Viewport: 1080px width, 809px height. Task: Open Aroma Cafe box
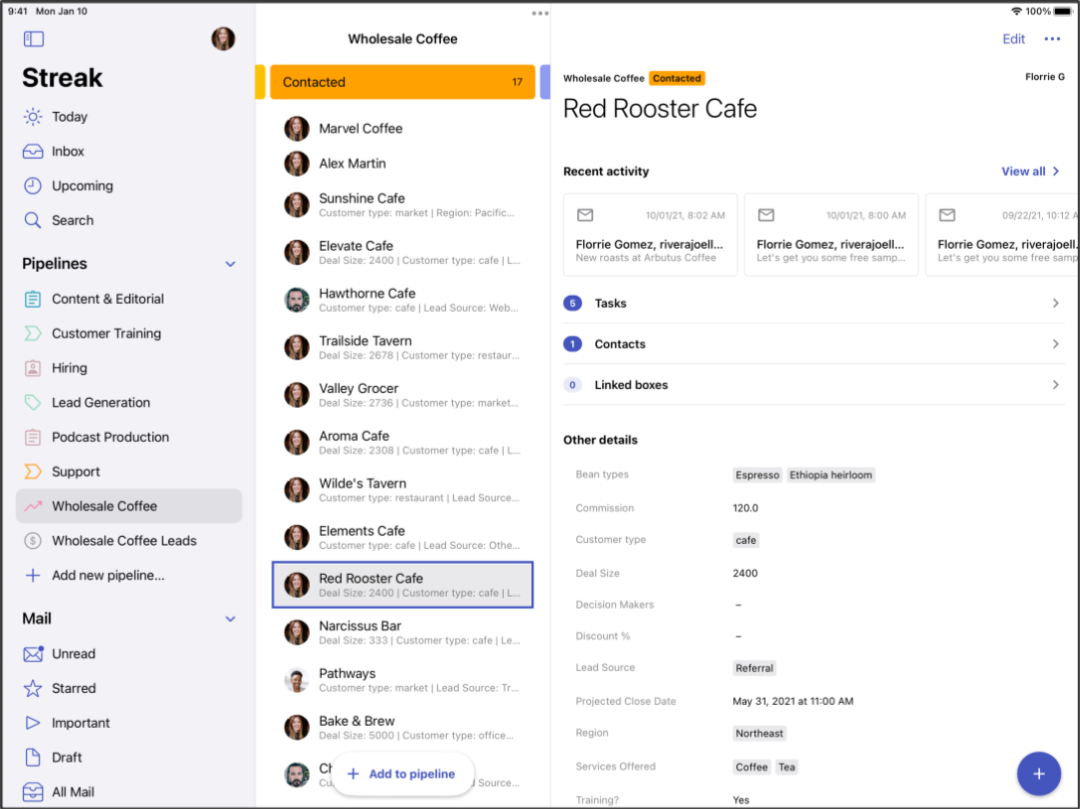tap(402, 443)
